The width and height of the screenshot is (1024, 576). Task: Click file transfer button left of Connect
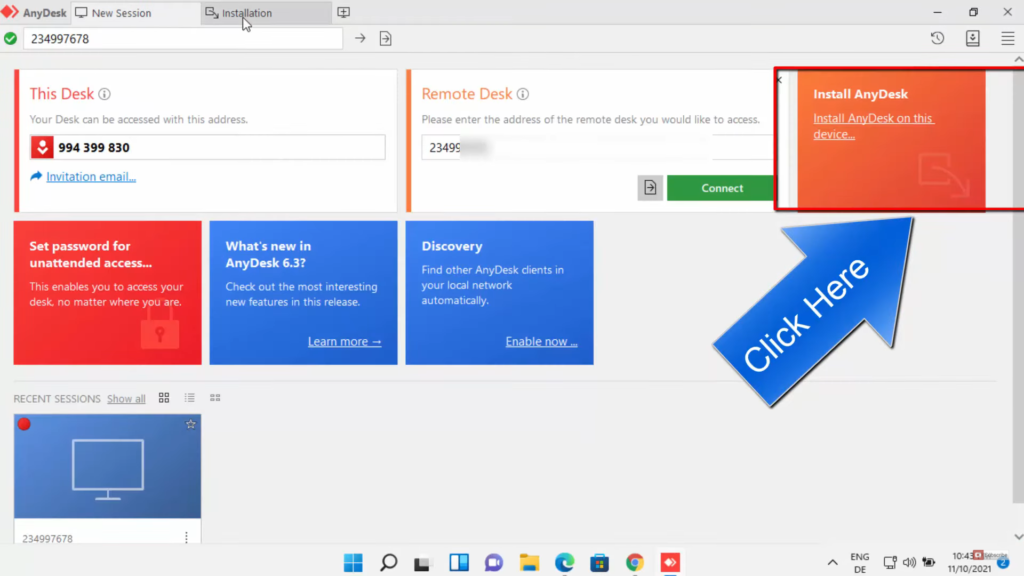pos(650,188)
